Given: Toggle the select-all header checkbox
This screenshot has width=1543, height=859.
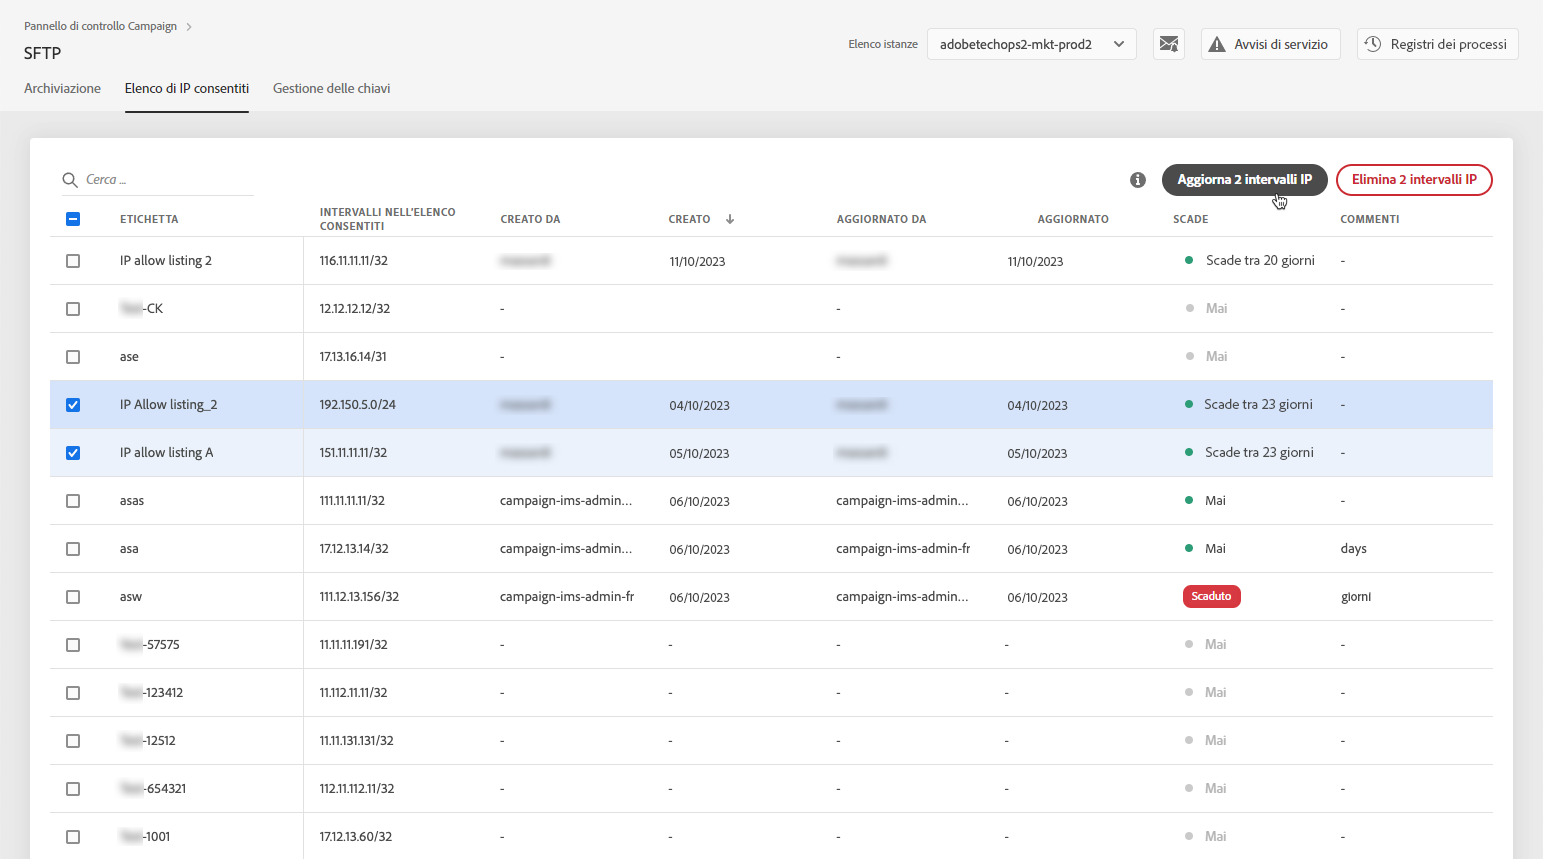Looking at the screenshot, I should [73, 219].
